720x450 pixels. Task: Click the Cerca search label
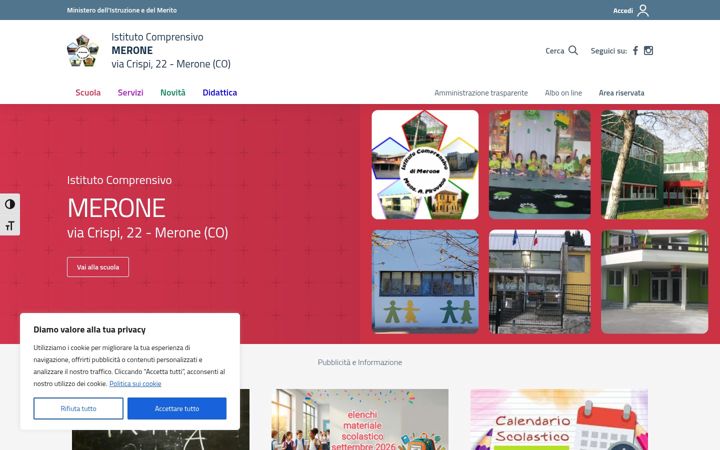[x=555, y=51]
